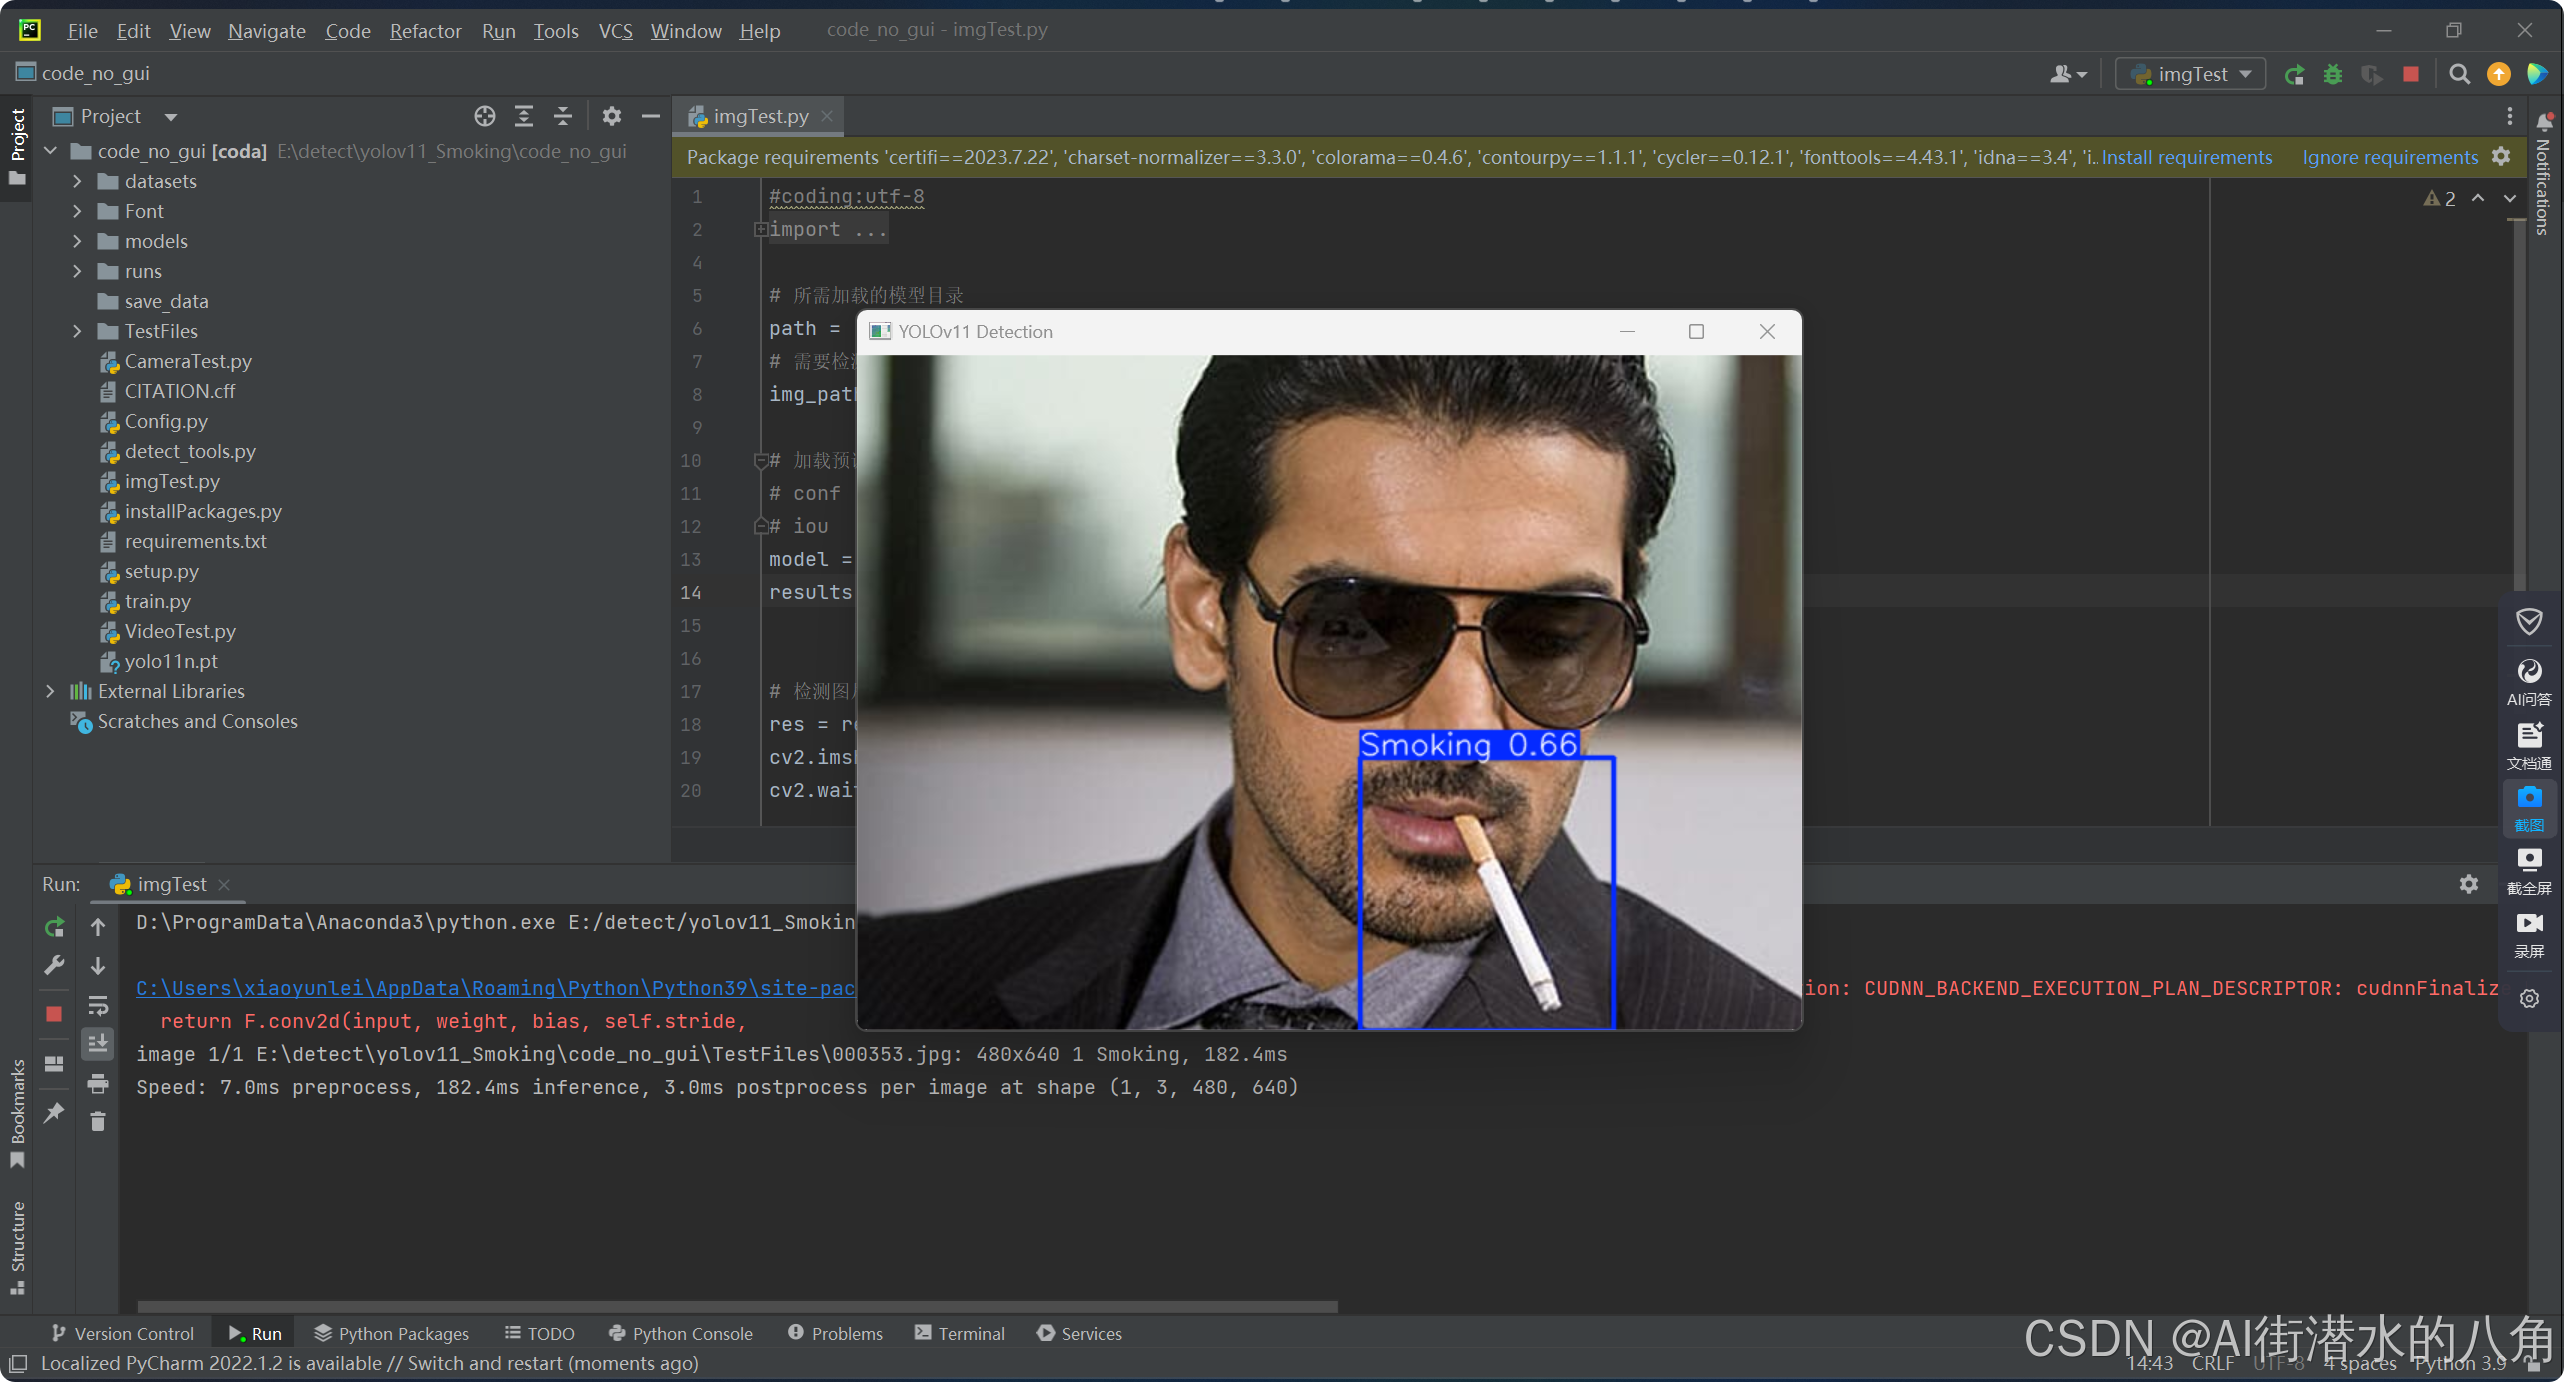Screen dimensions: 2564x1382
Task: Expand External Libraries node
Action: (x=50, y=692)
